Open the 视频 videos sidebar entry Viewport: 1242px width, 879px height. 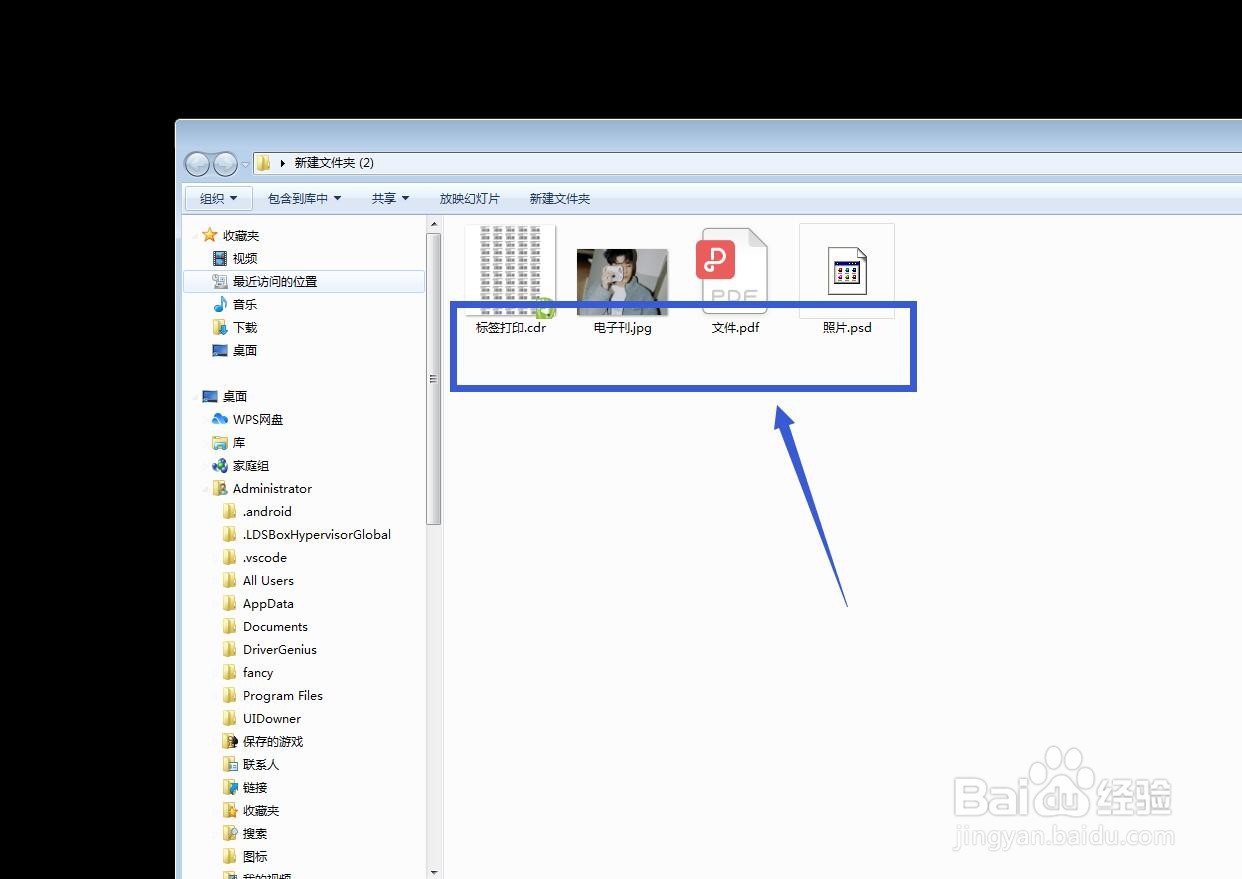tap(245, 258)
